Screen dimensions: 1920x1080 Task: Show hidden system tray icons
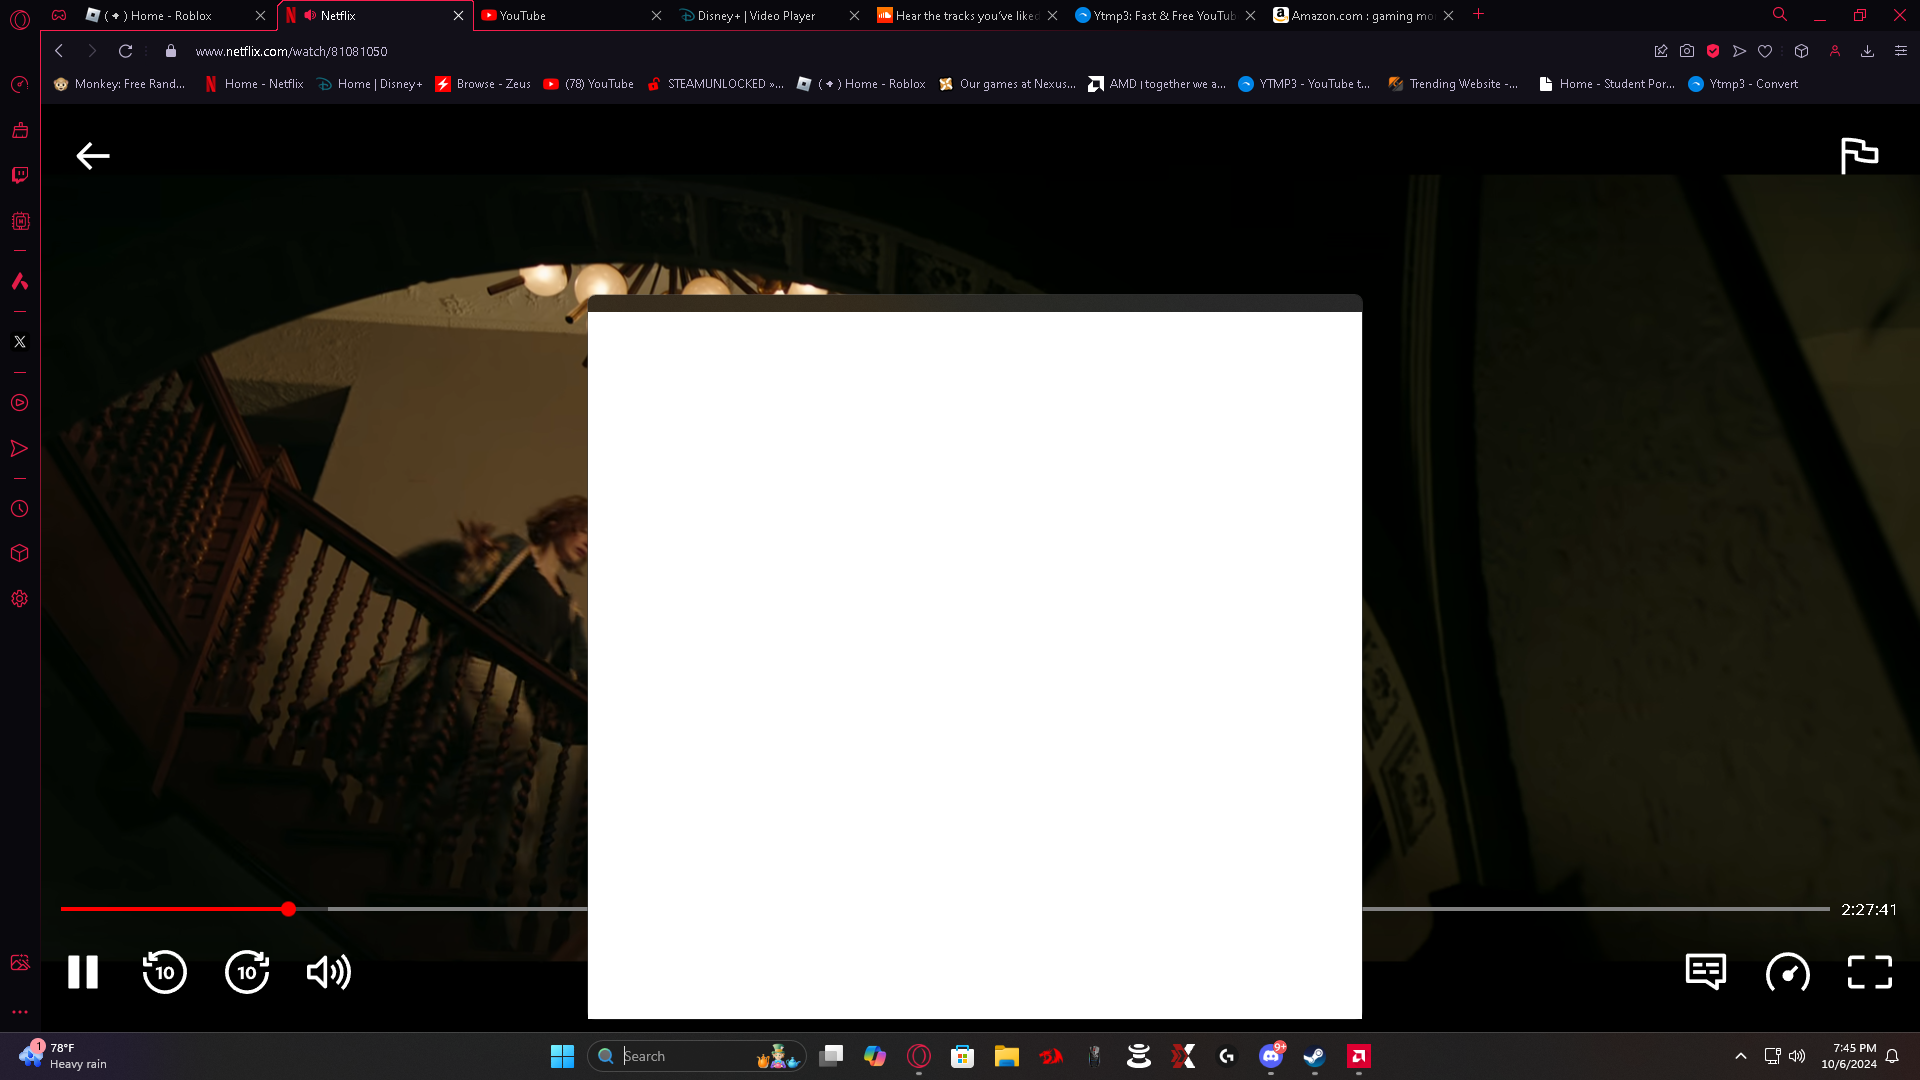click(x=1741, y=1056)
